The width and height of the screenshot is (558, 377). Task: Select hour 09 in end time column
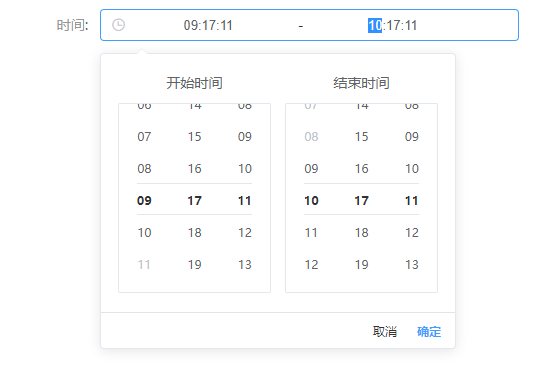point(311,168)
